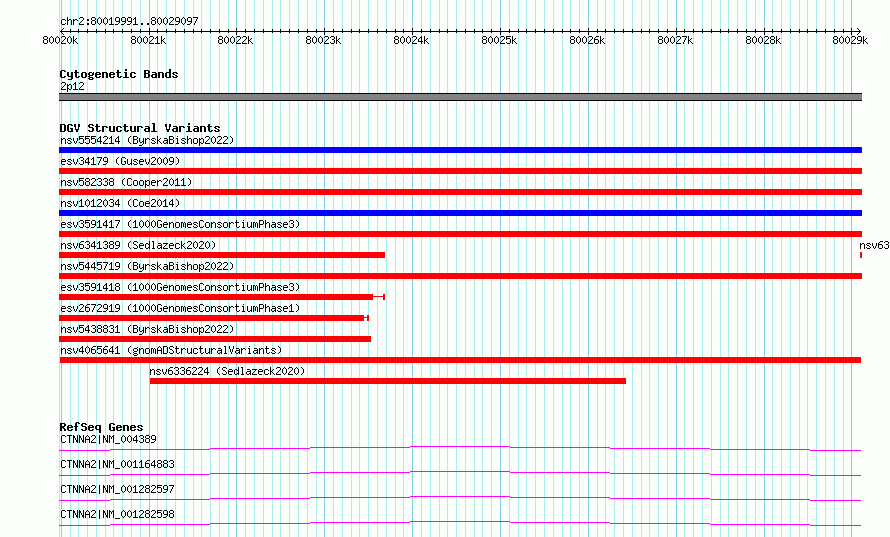Click the 80029k ruler tick label
This screenshot has width=890, height=537.
850,40
